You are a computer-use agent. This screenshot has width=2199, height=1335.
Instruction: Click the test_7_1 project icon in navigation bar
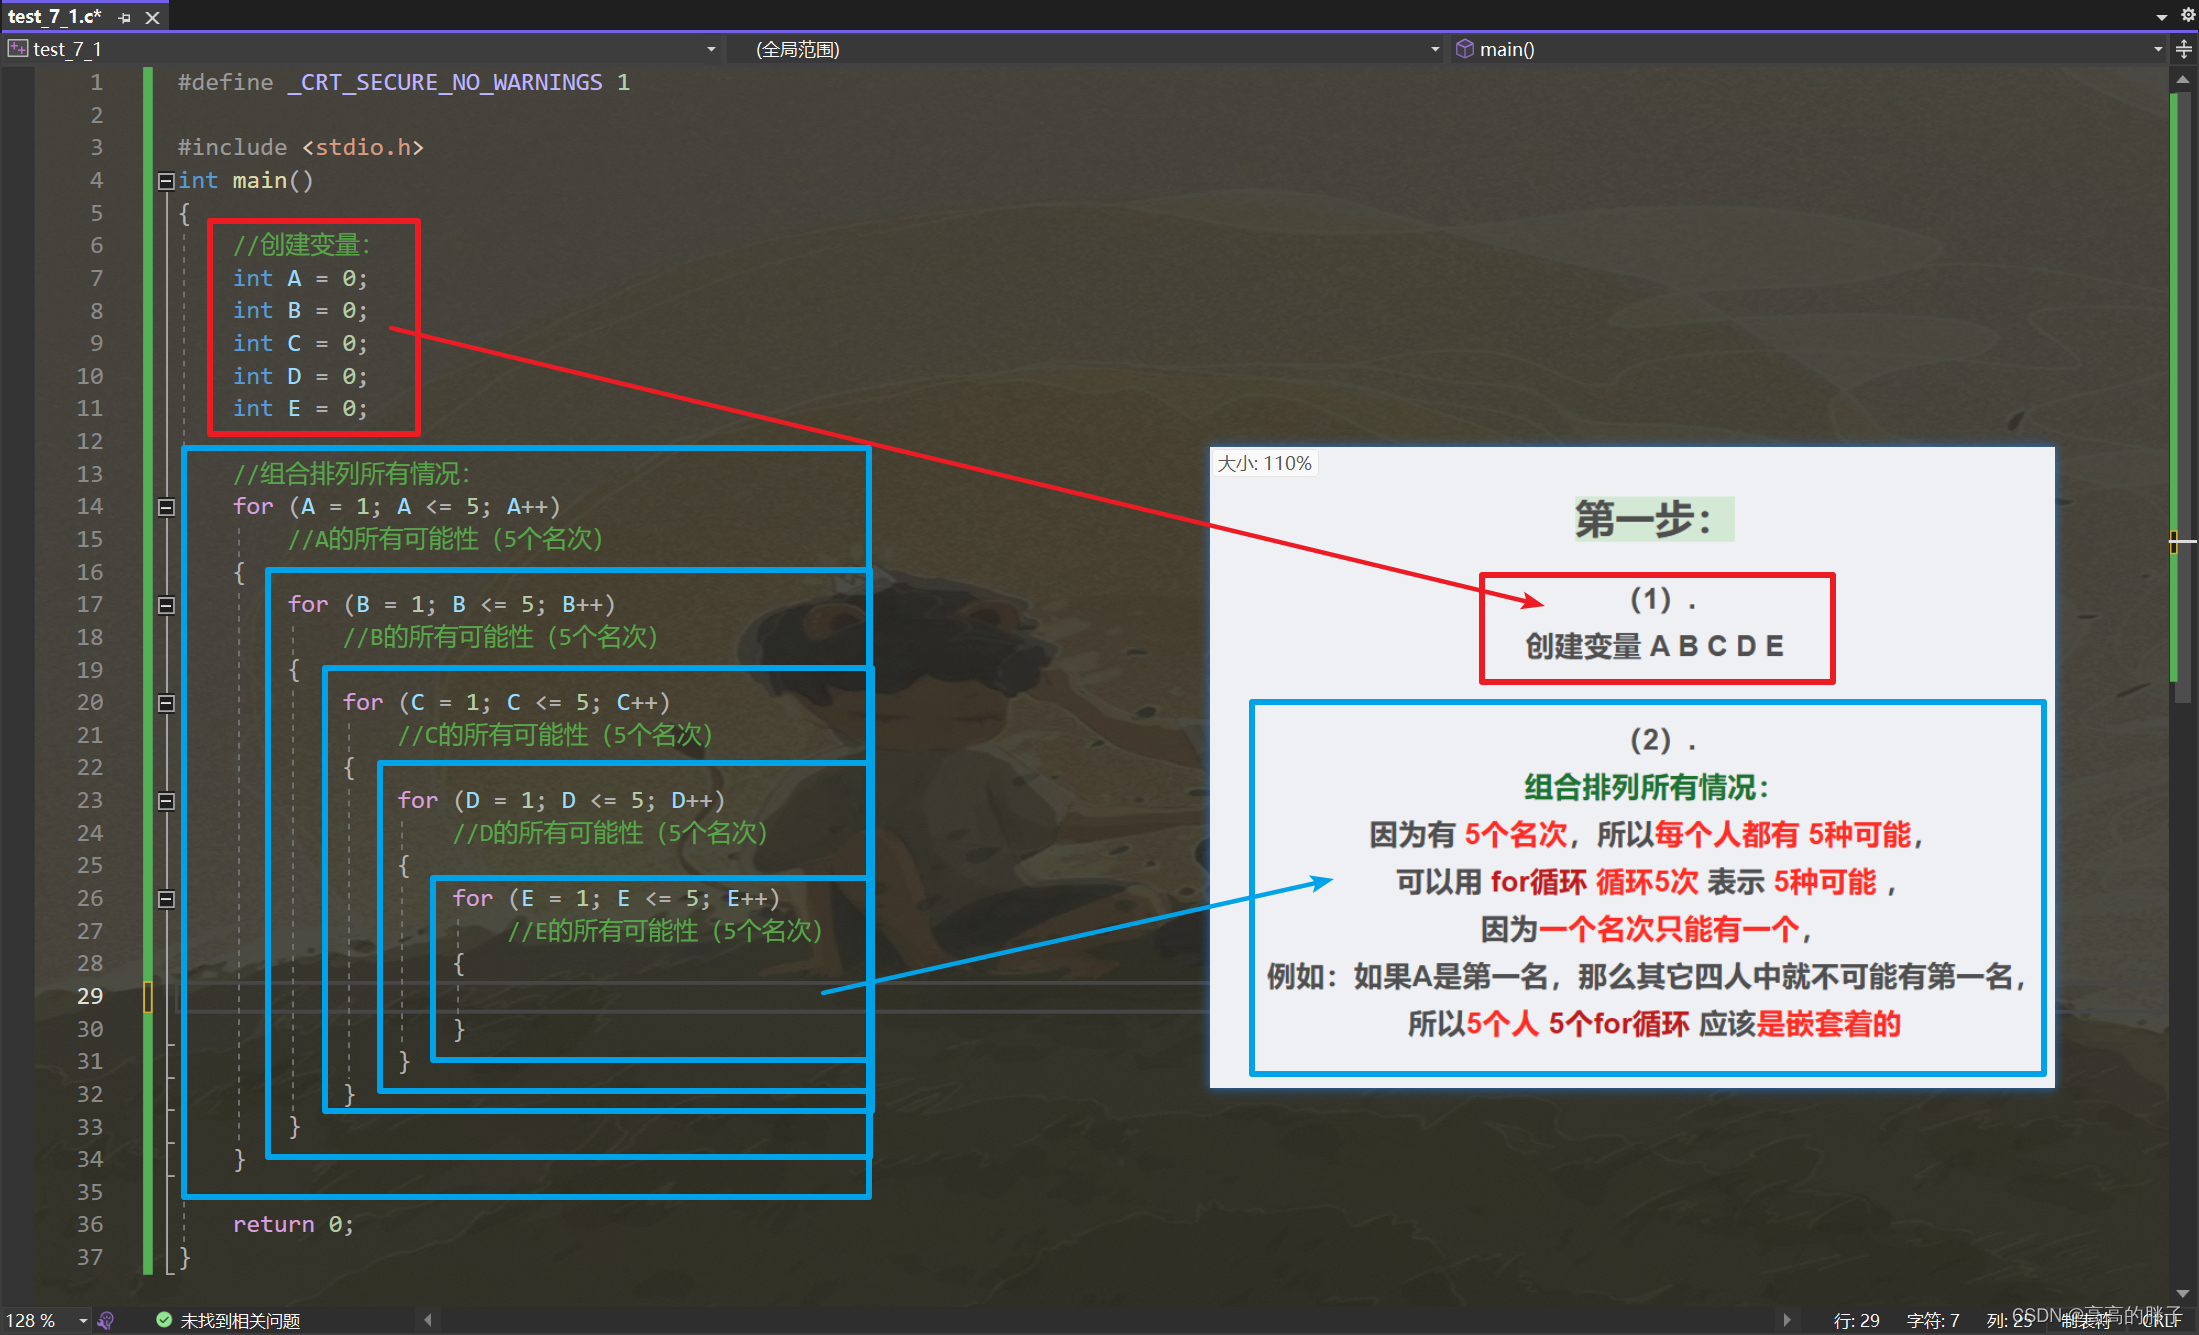pyautogui.click(x=18, y=48)
